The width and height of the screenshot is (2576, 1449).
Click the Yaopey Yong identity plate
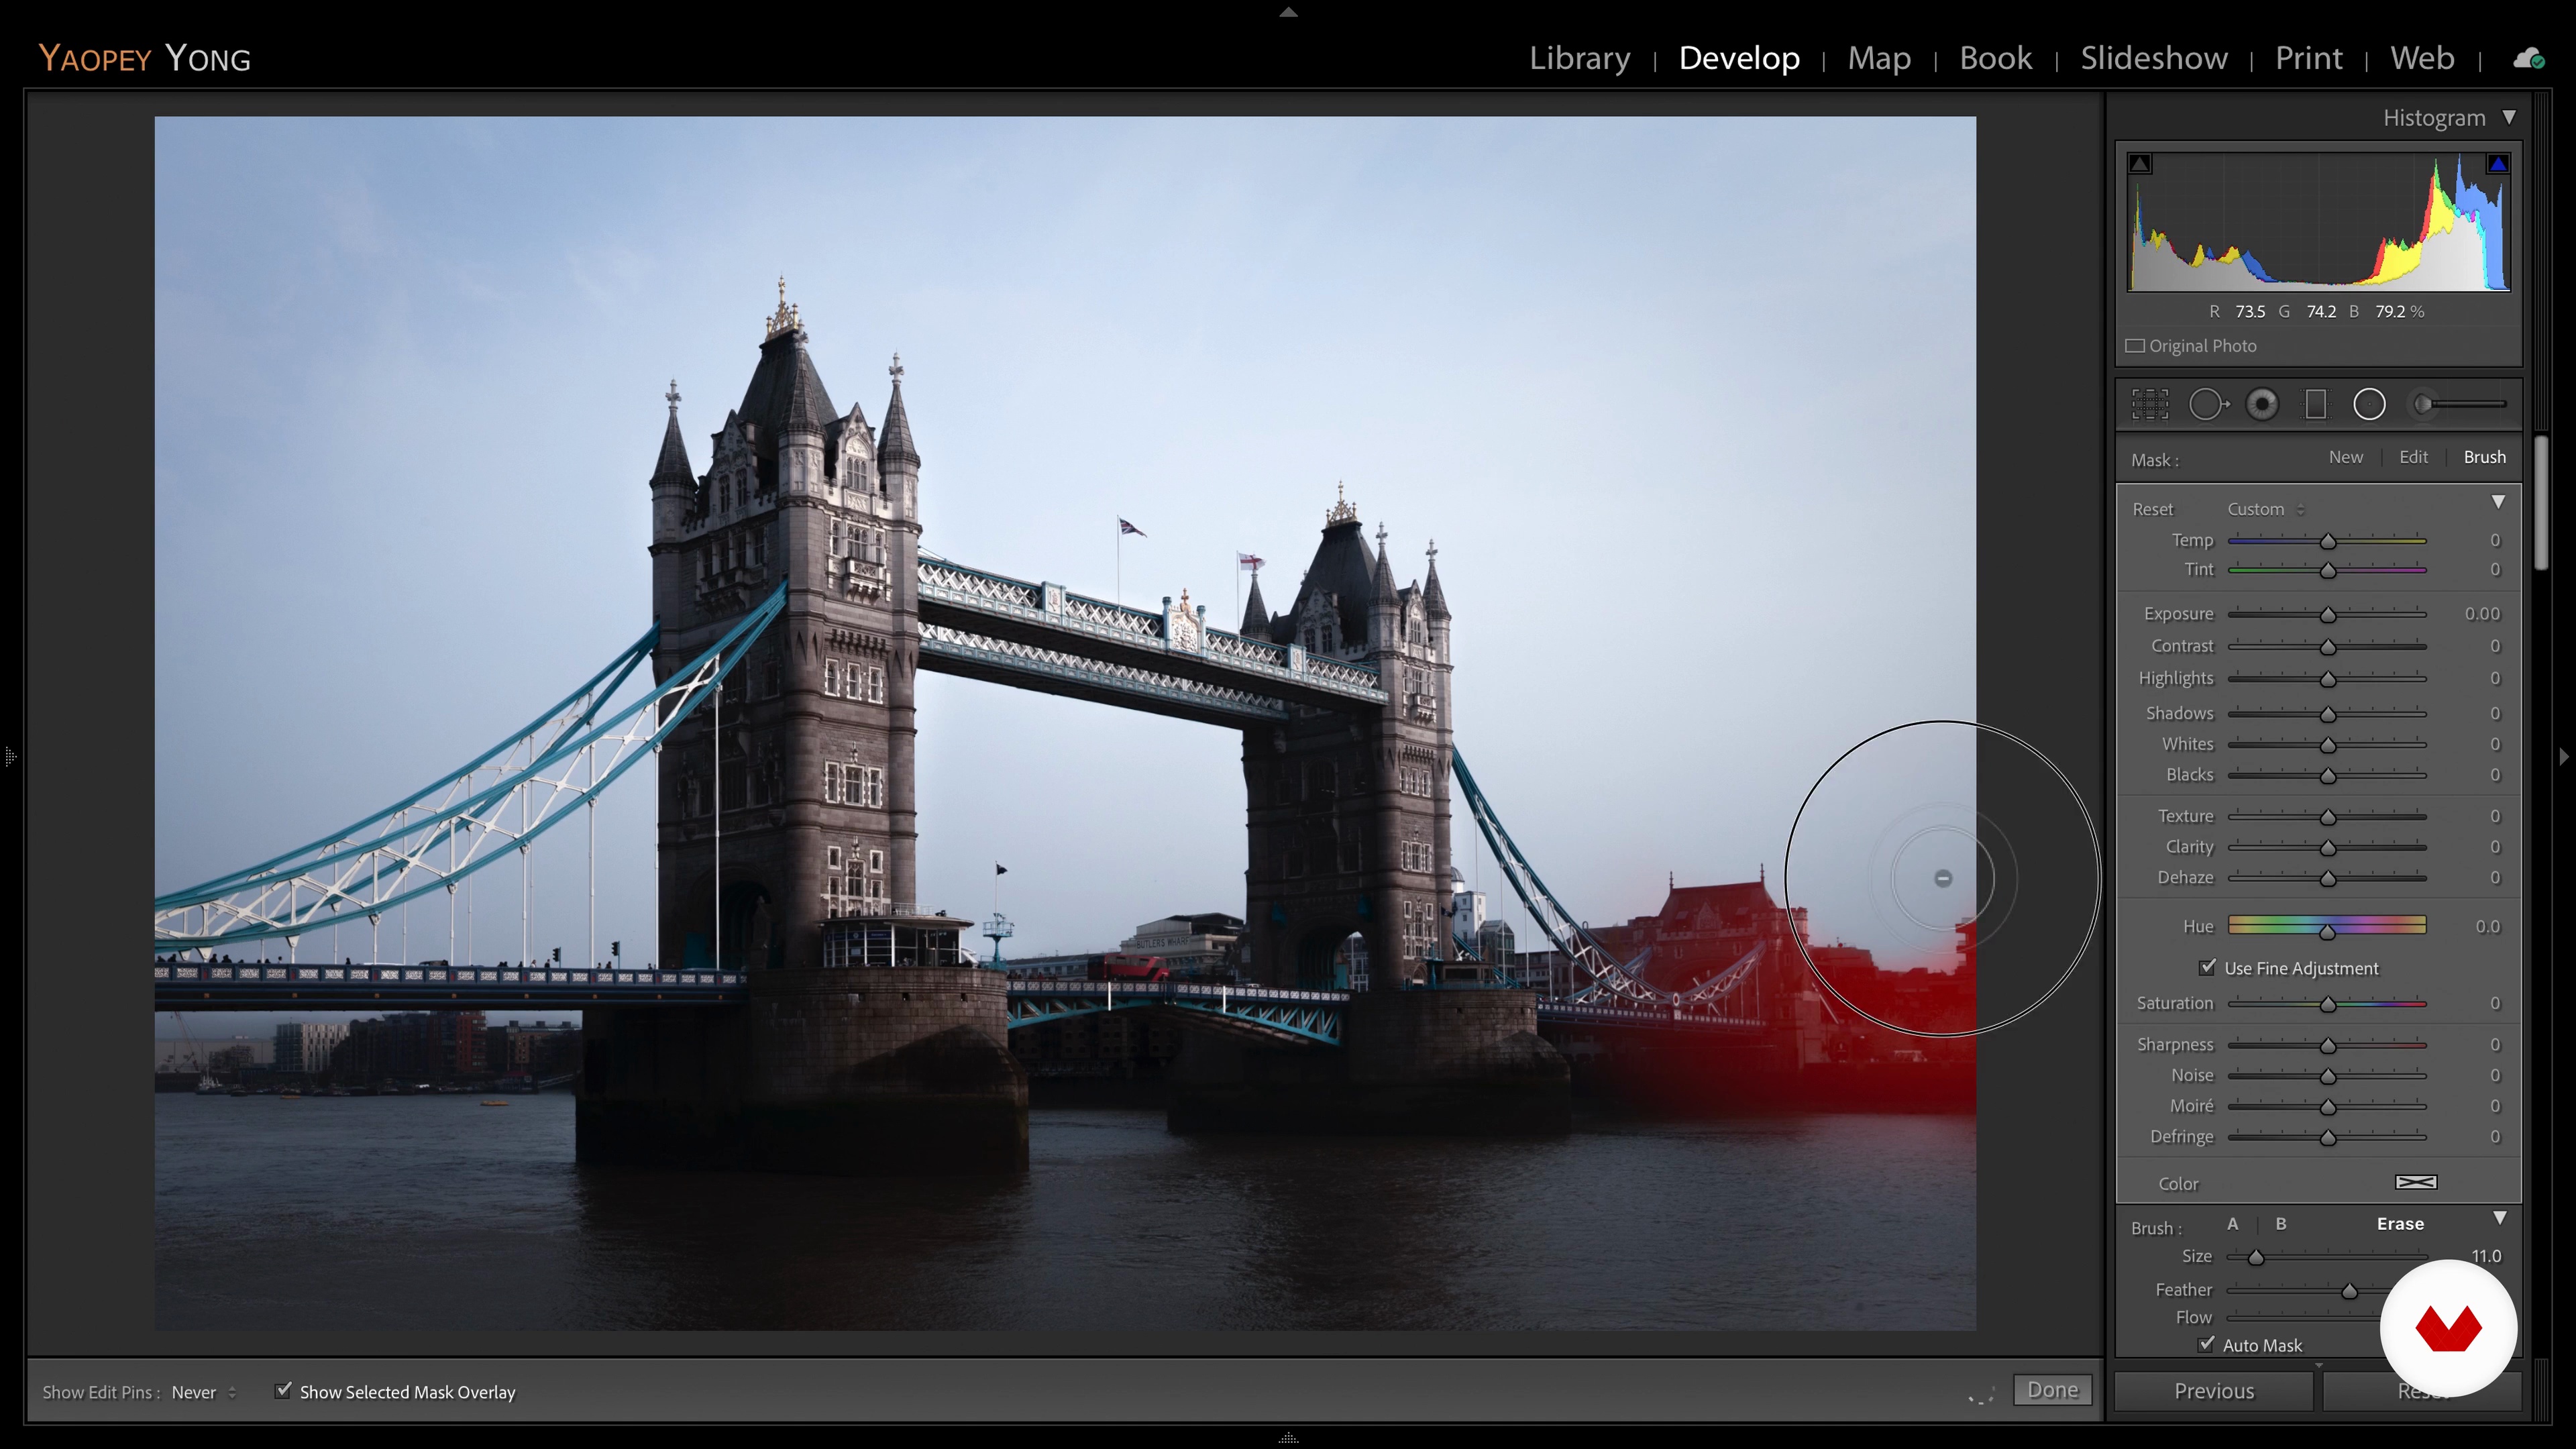[144, 58]
